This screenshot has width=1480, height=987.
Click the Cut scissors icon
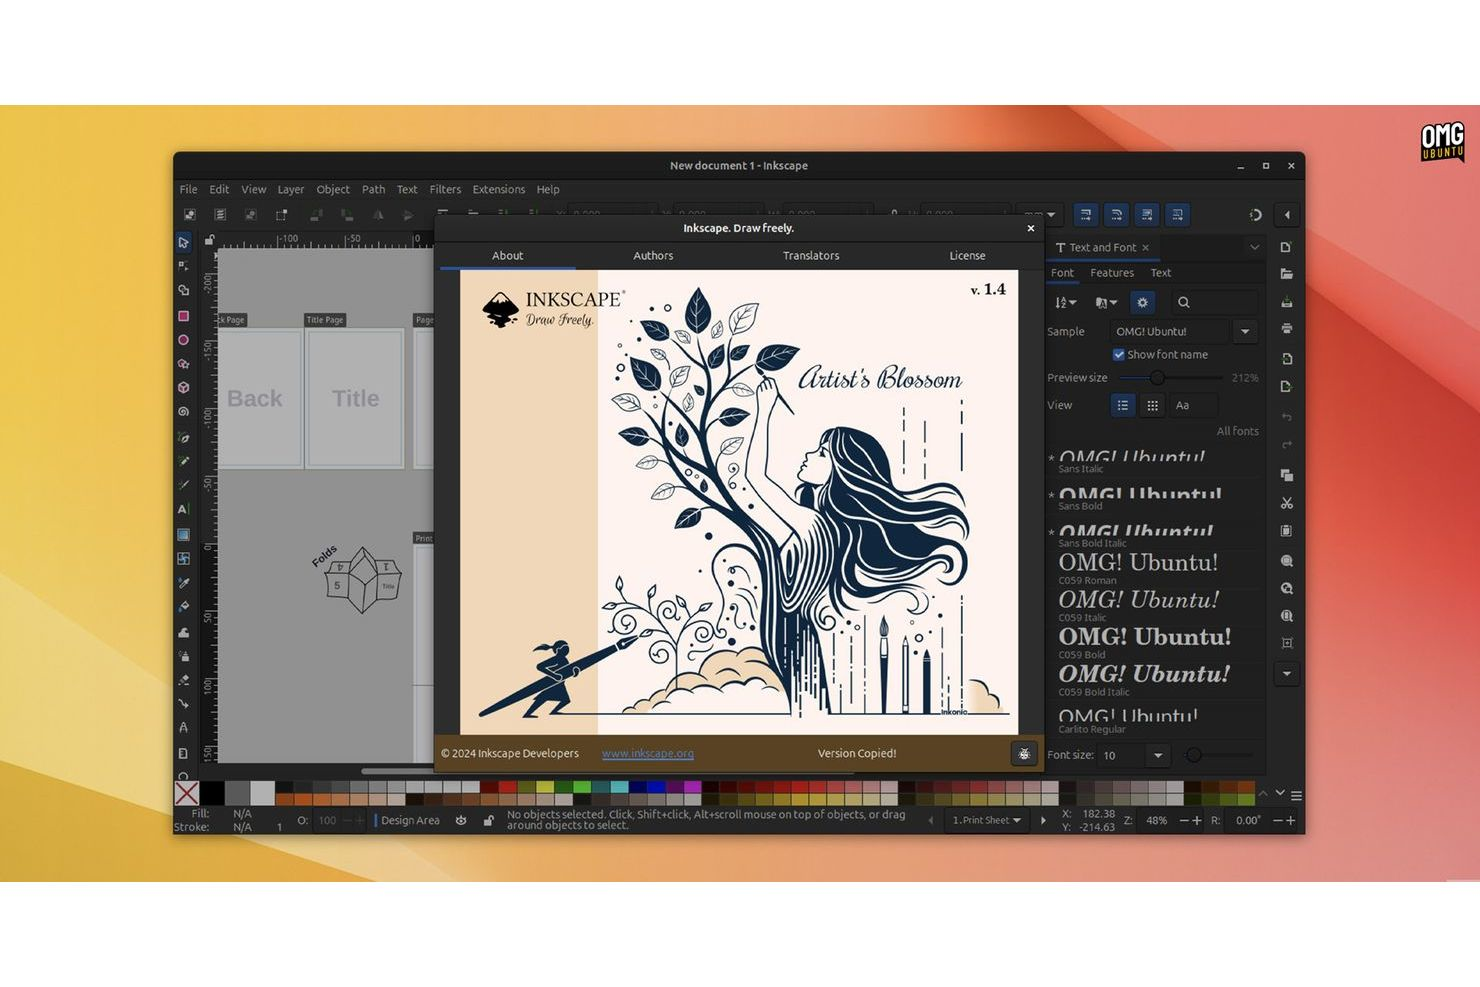coord(1287,503)
